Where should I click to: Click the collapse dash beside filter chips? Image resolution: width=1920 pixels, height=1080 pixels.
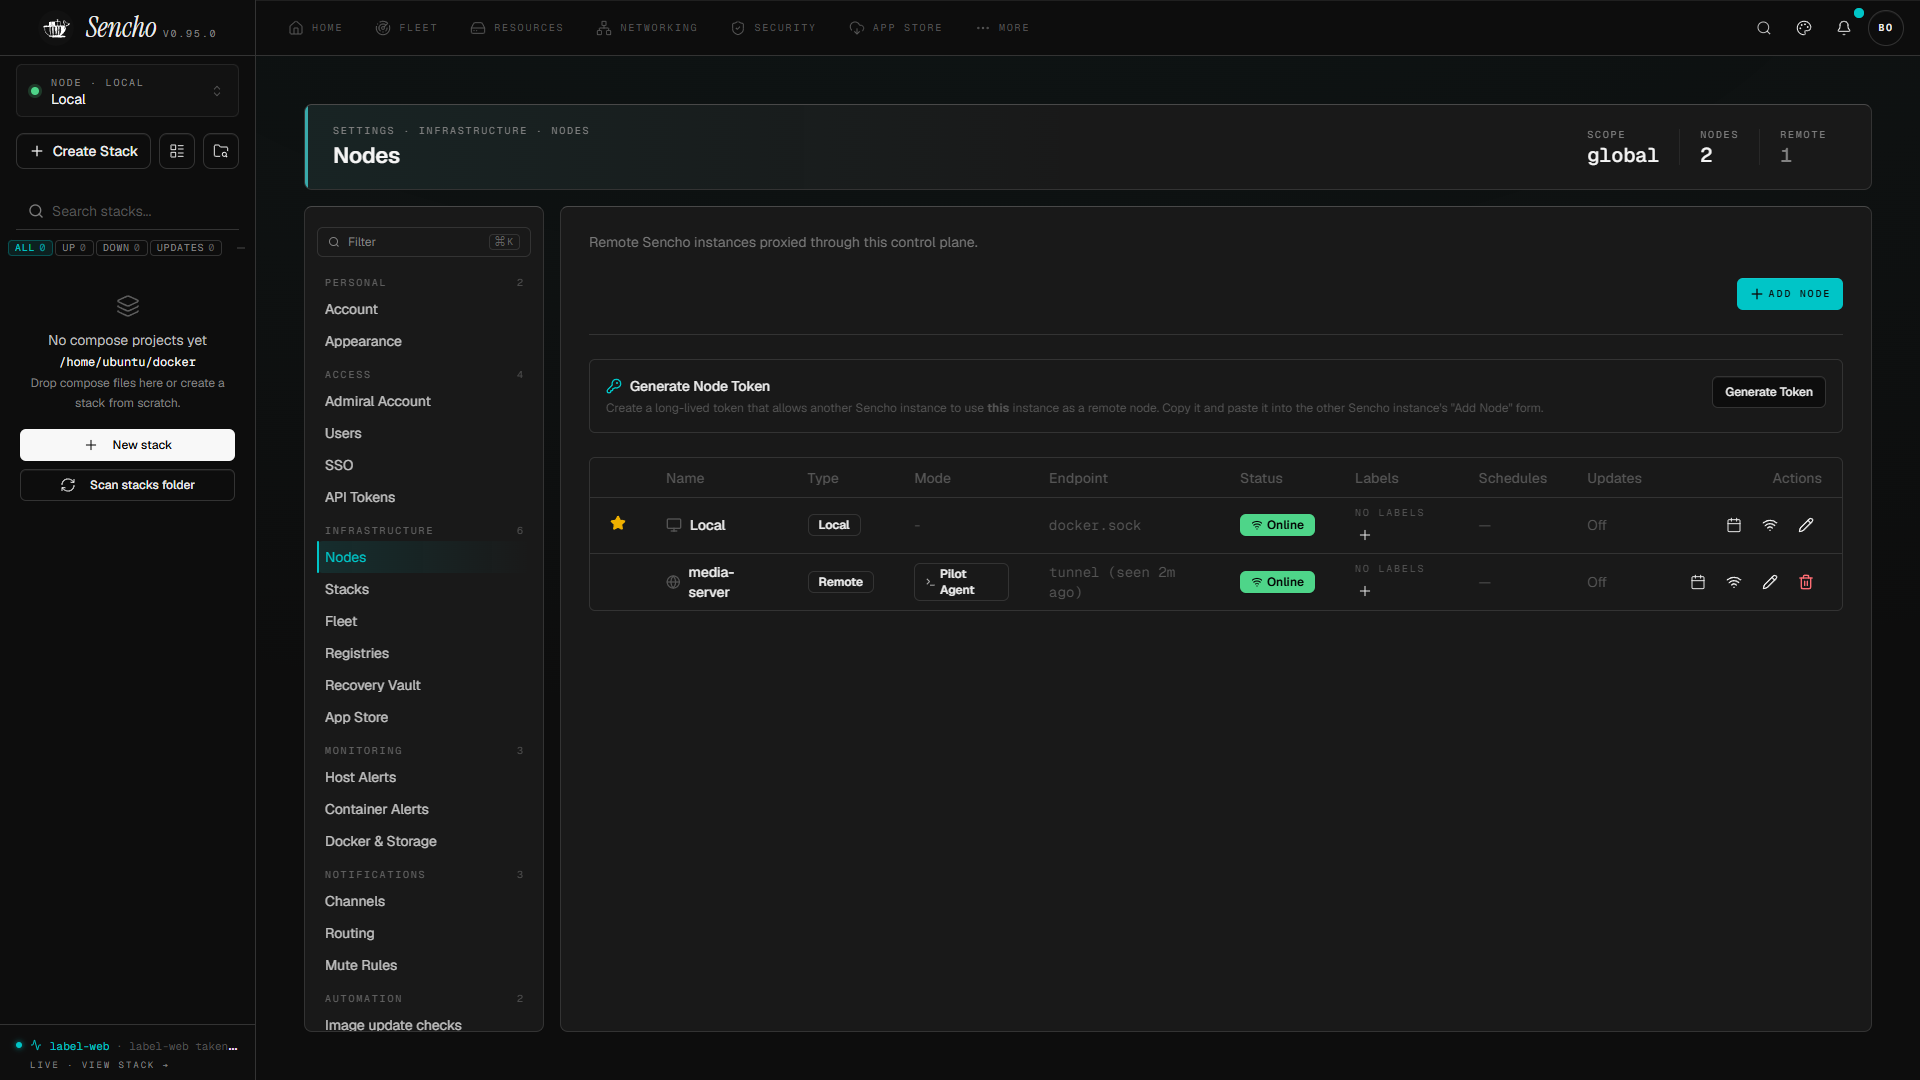[241, 248]
